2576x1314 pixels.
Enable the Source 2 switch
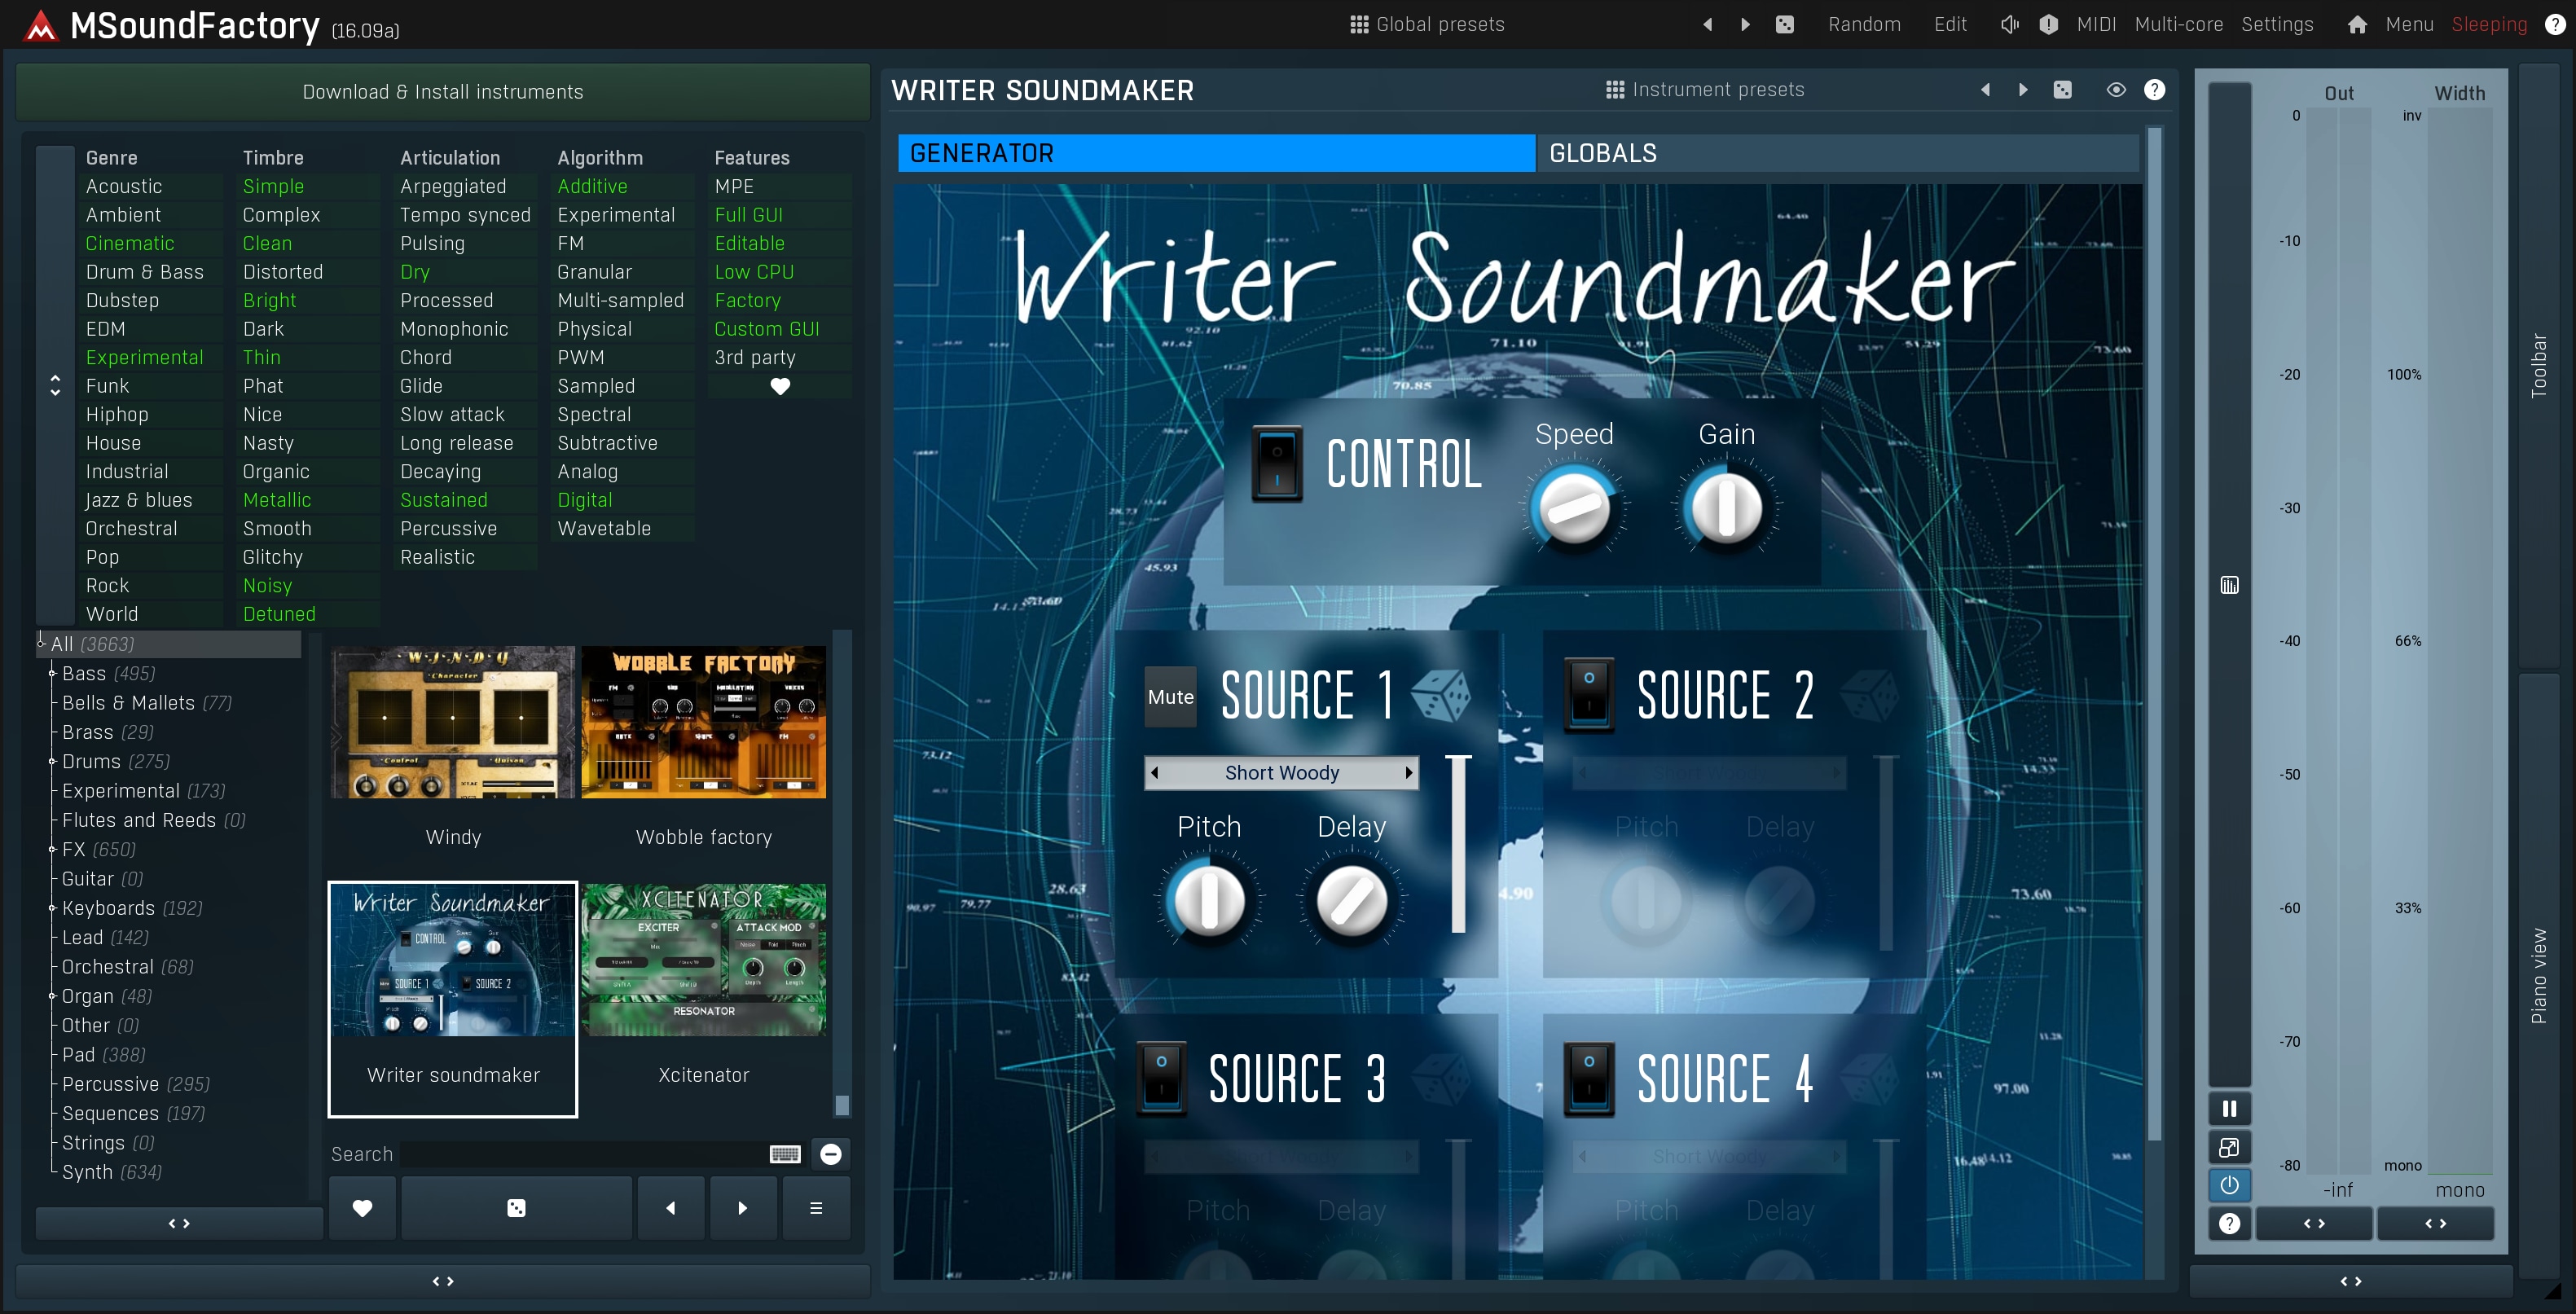click(1588, 695)
